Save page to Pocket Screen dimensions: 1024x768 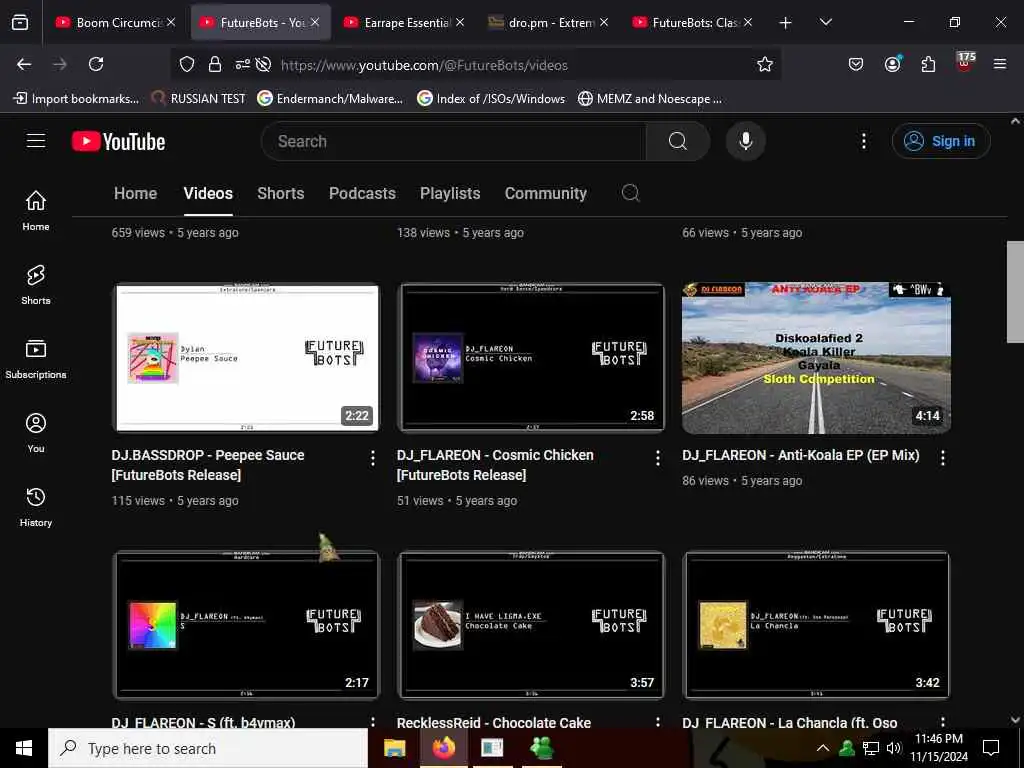tap(856, 65)
